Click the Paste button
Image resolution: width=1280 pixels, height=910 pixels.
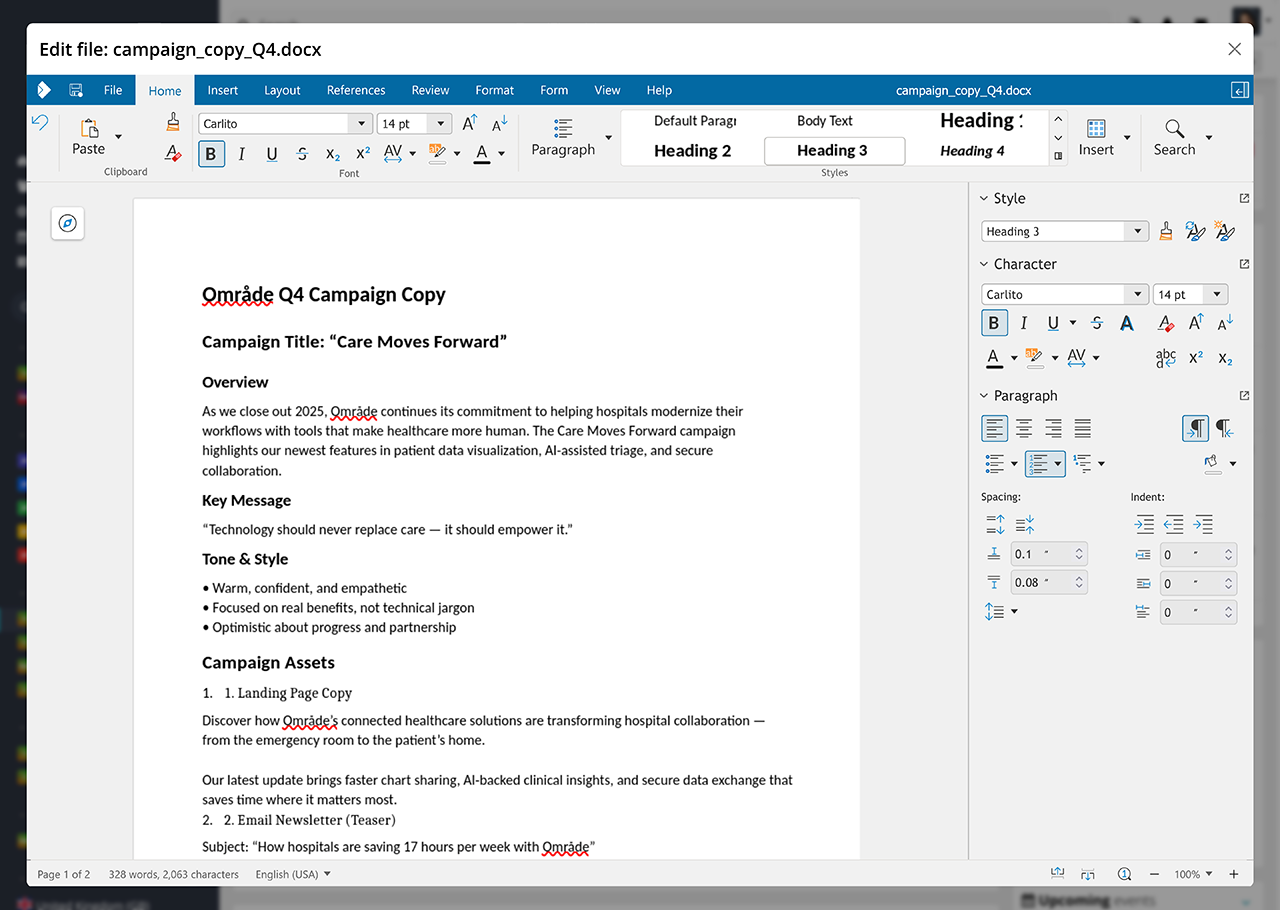88,138
